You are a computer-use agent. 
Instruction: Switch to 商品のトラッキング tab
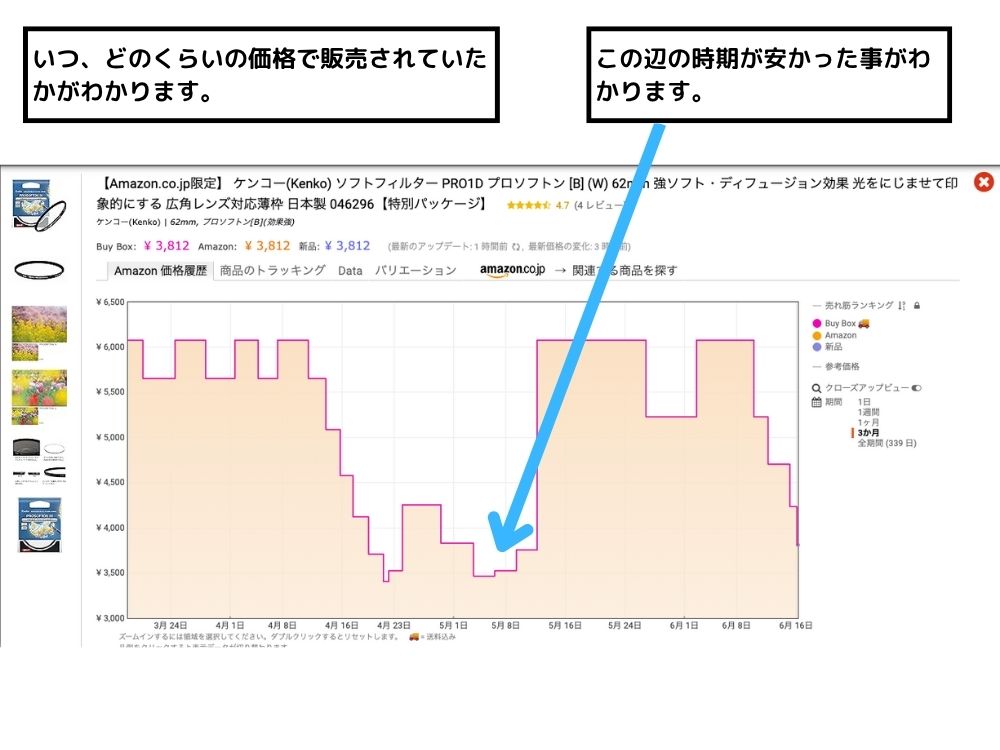272,270
